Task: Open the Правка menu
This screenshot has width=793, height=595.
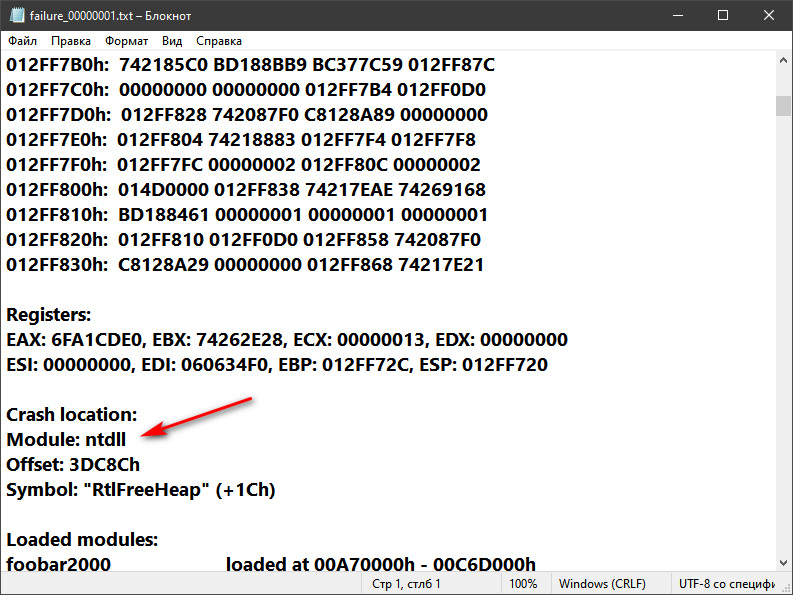Action: point(71,41)
